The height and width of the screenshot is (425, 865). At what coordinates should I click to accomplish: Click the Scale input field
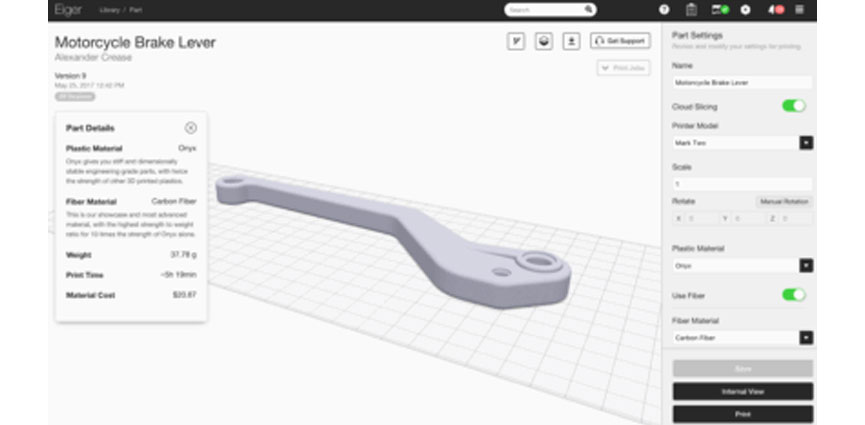[742, 184]
